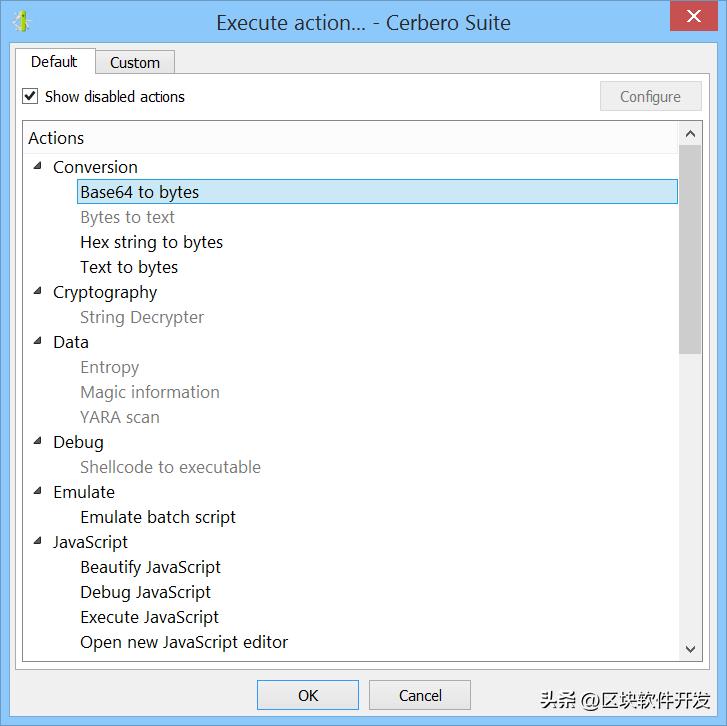
Task: Select String Decrypter action
Action: [x=142, y=317]
